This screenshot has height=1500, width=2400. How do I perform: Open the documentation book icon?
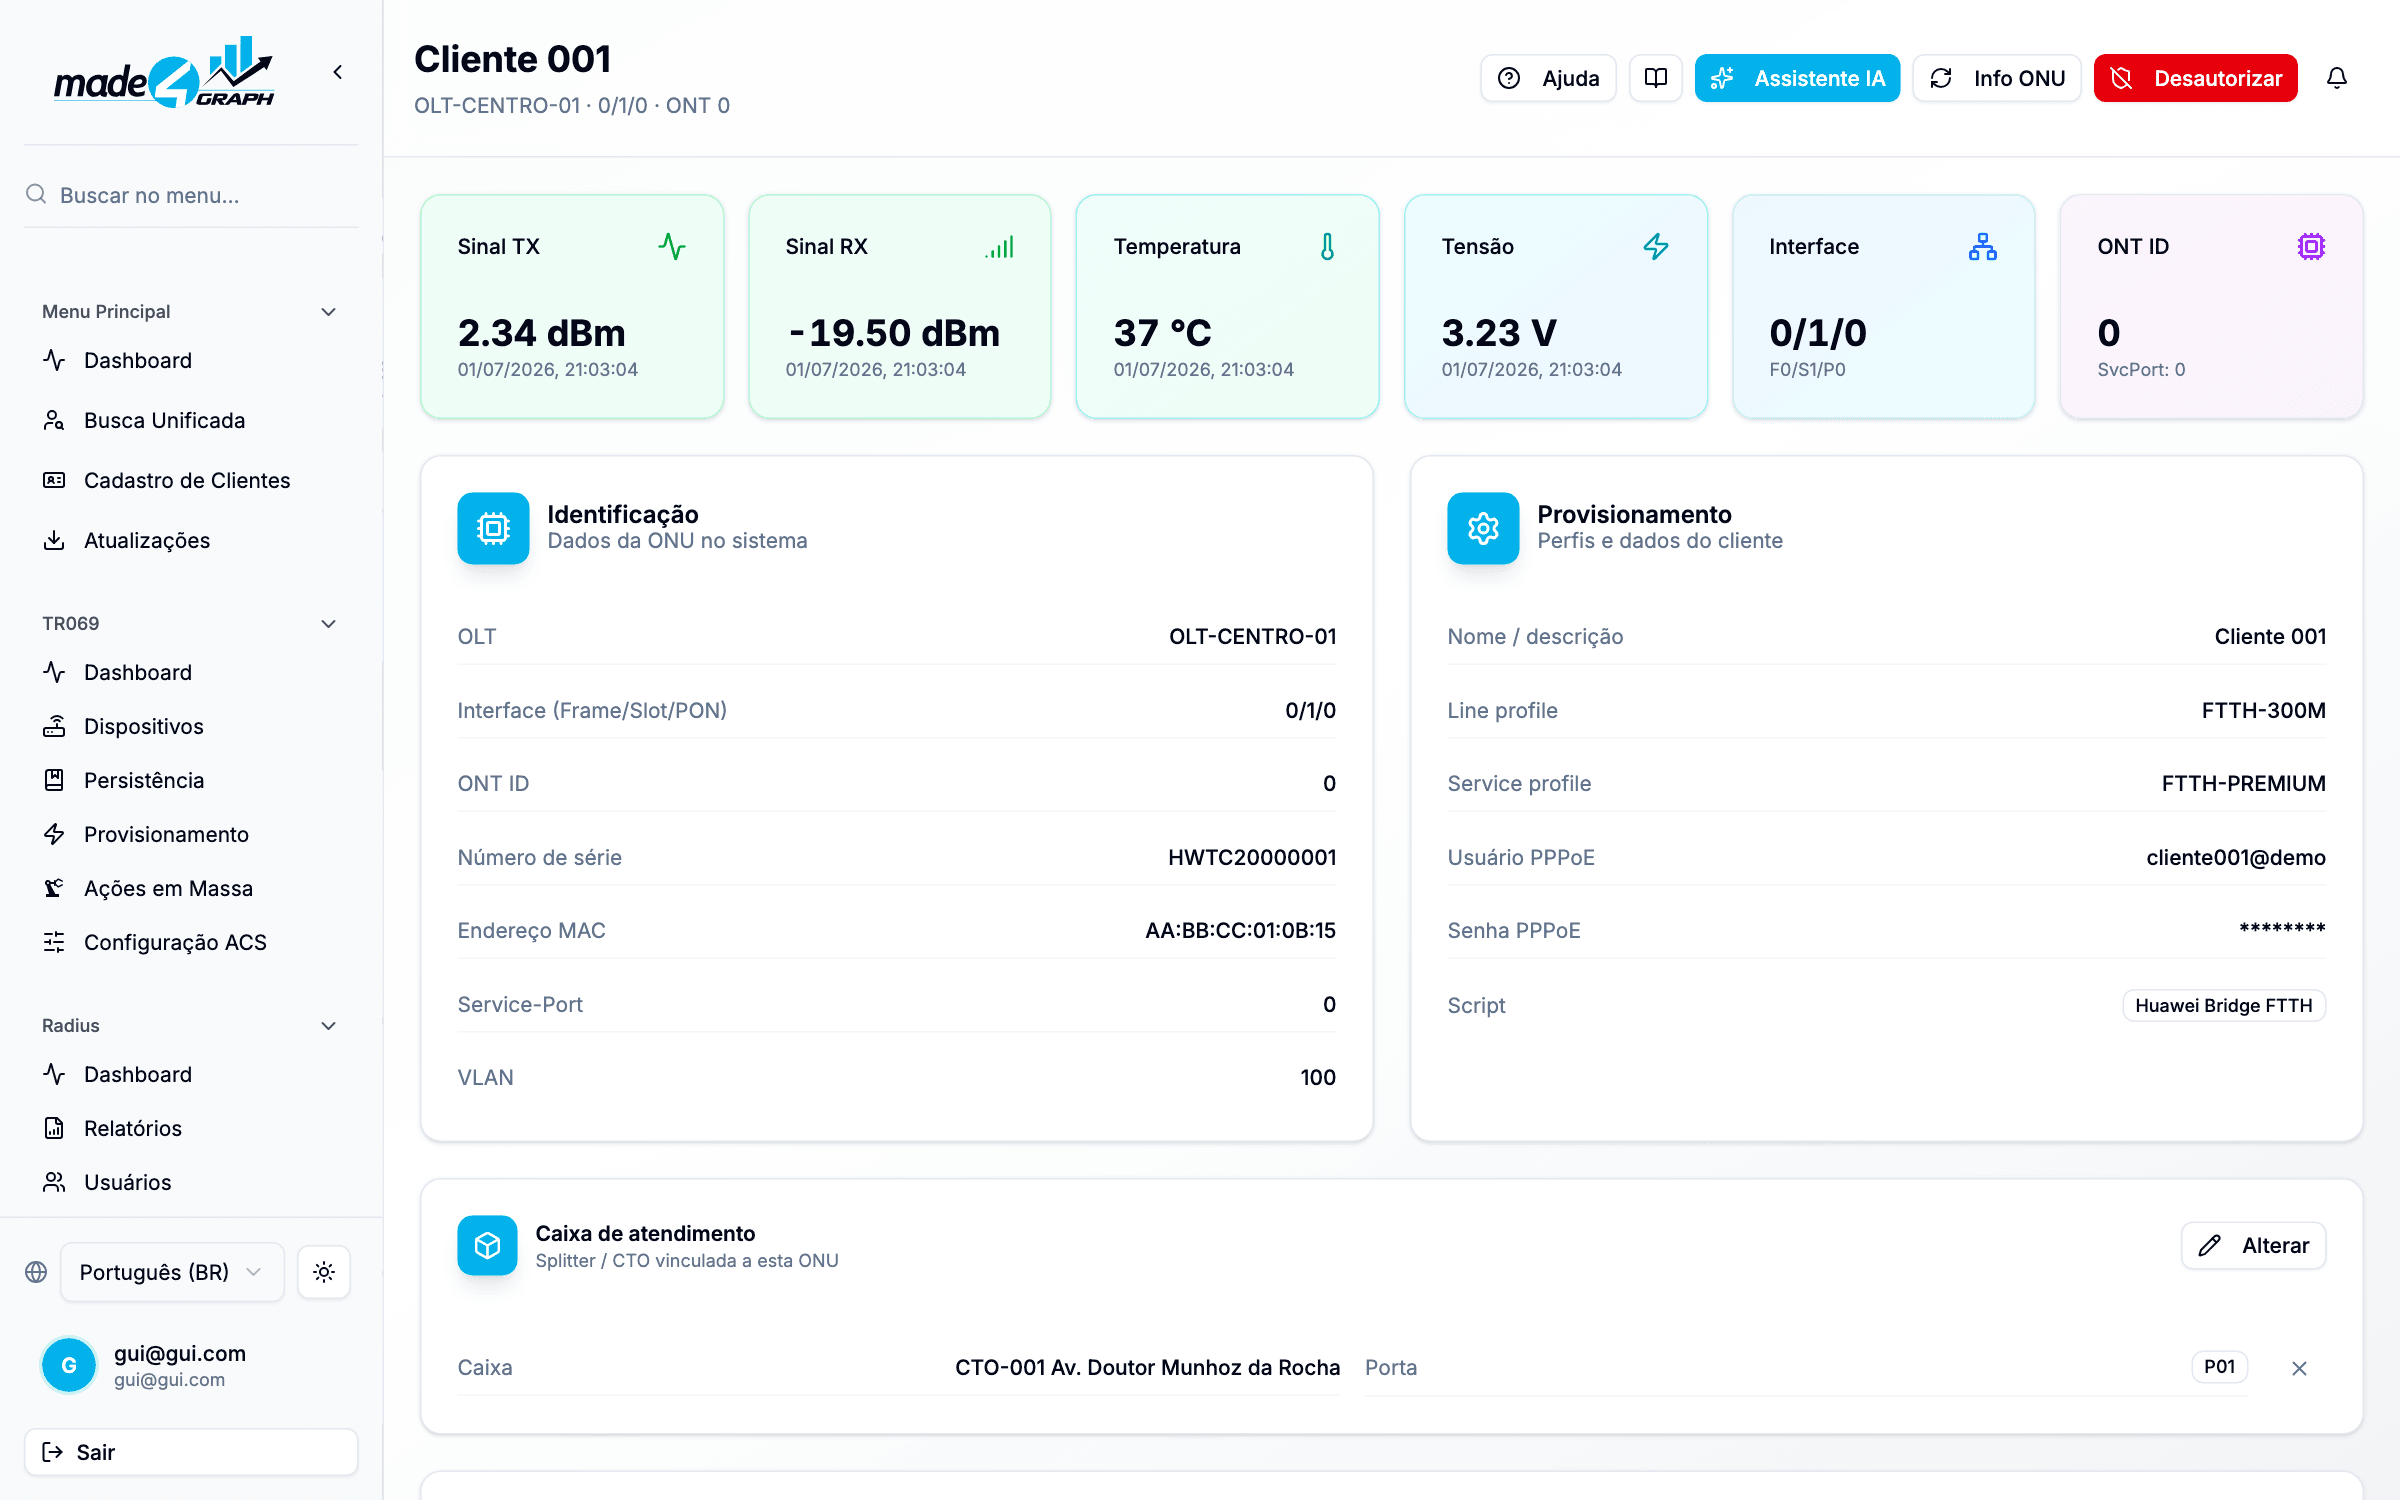click(1656, 78)
